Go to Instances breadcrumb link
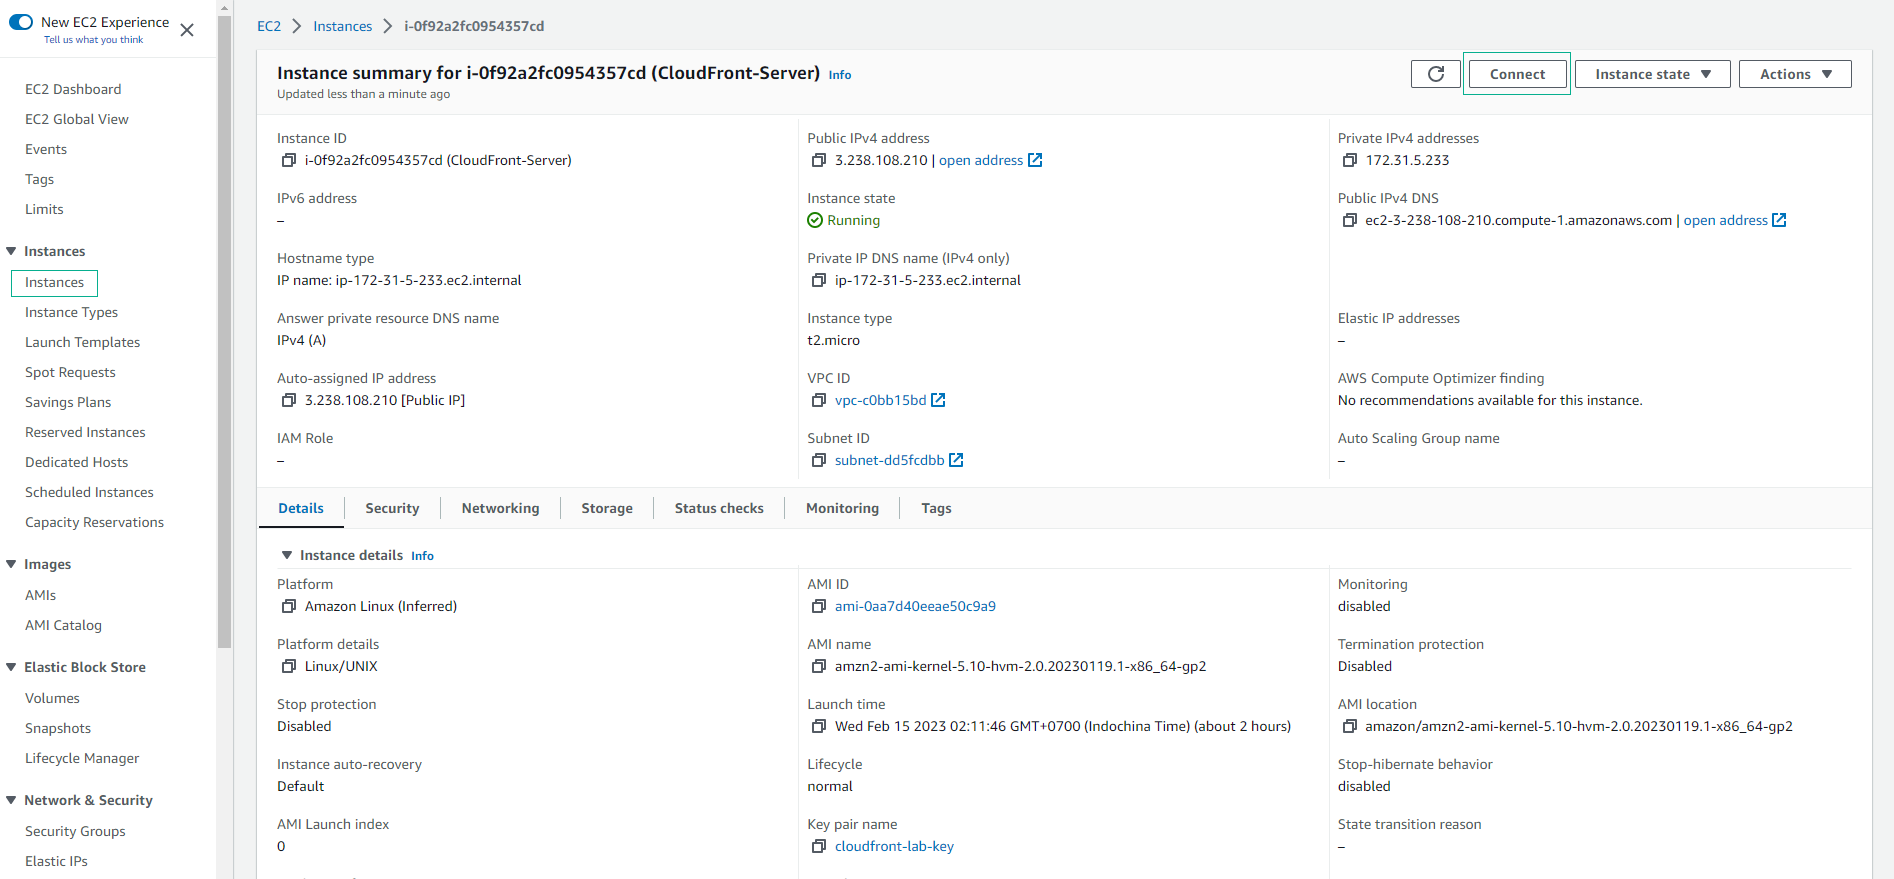Viewport: 1894px width, 879px height. point(342,26)
